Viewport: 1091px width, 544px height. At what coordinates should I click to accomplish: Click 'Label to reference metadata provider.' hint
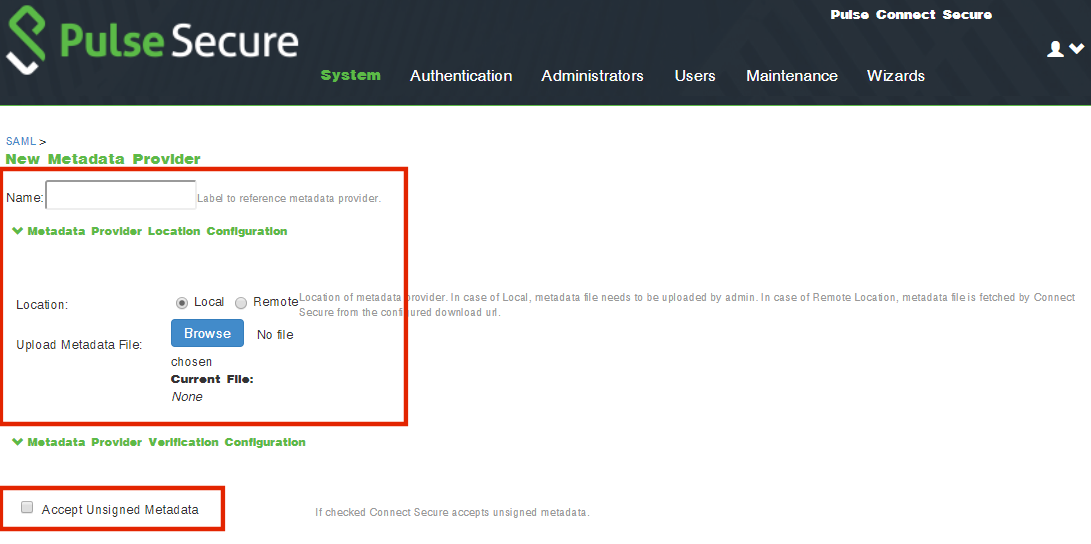pos(289,198)
